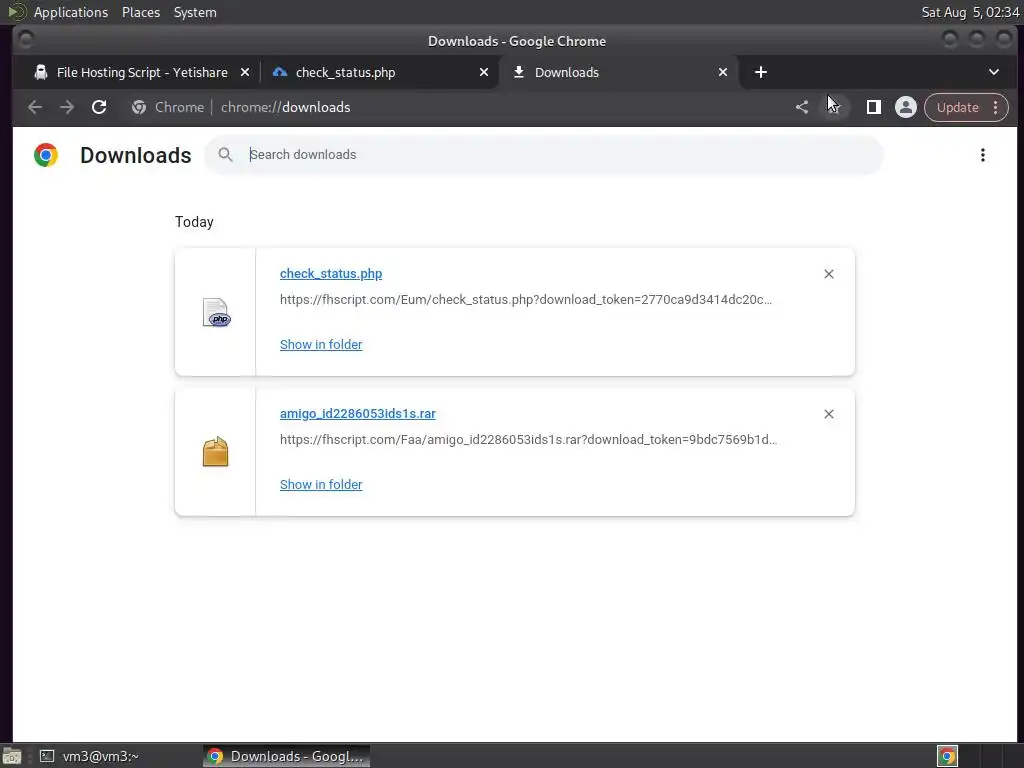The image size is (1024, 768).
Task: Close the Downloads tab
Action: [723, 72]
